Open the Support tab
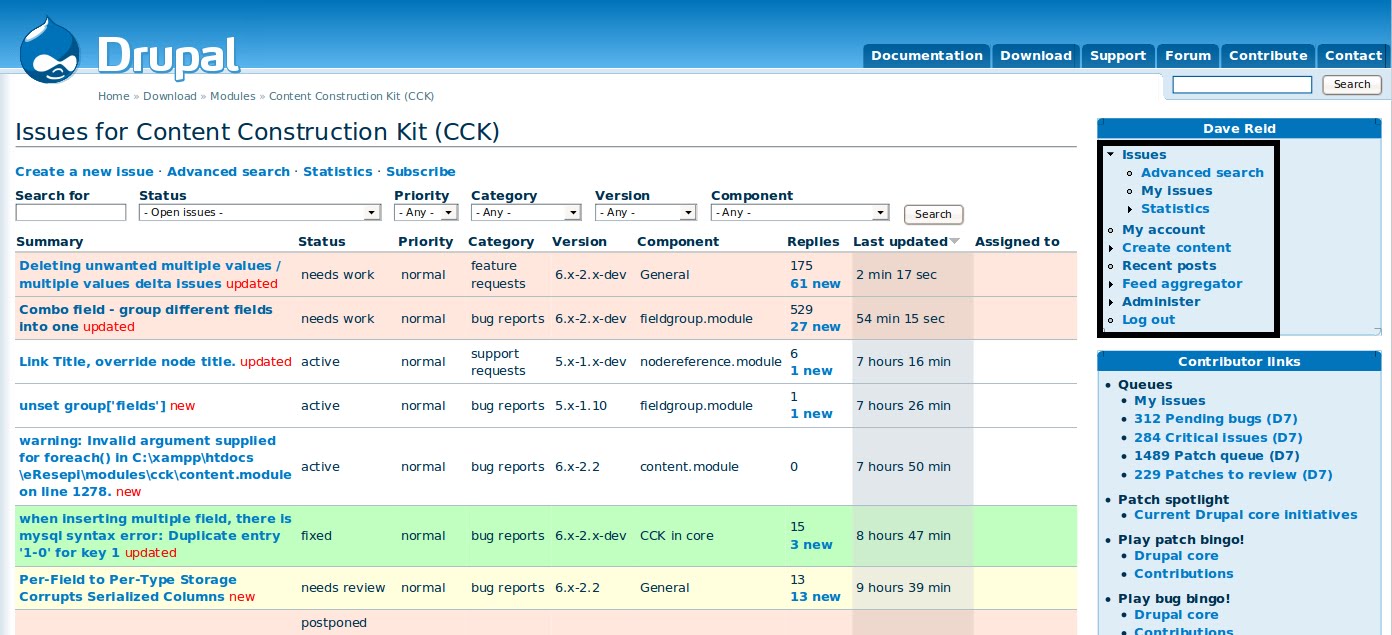 [x=1118, y=56]
